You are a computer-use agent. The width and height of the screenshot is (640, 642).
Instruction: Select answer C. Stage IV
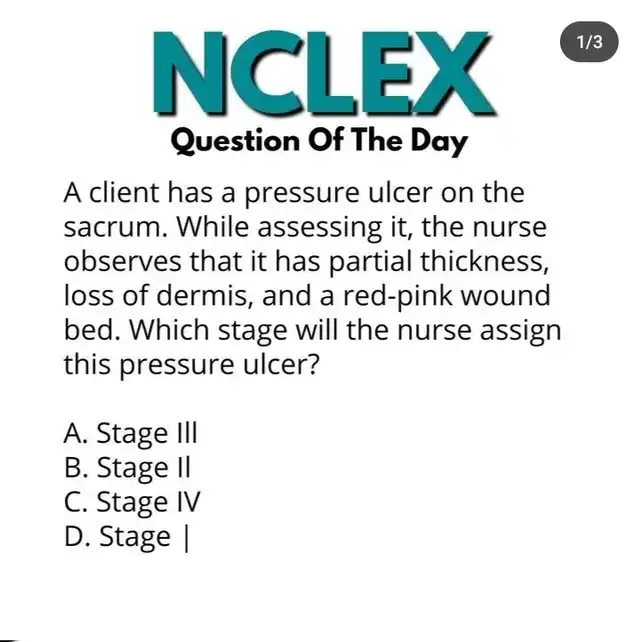132,502
